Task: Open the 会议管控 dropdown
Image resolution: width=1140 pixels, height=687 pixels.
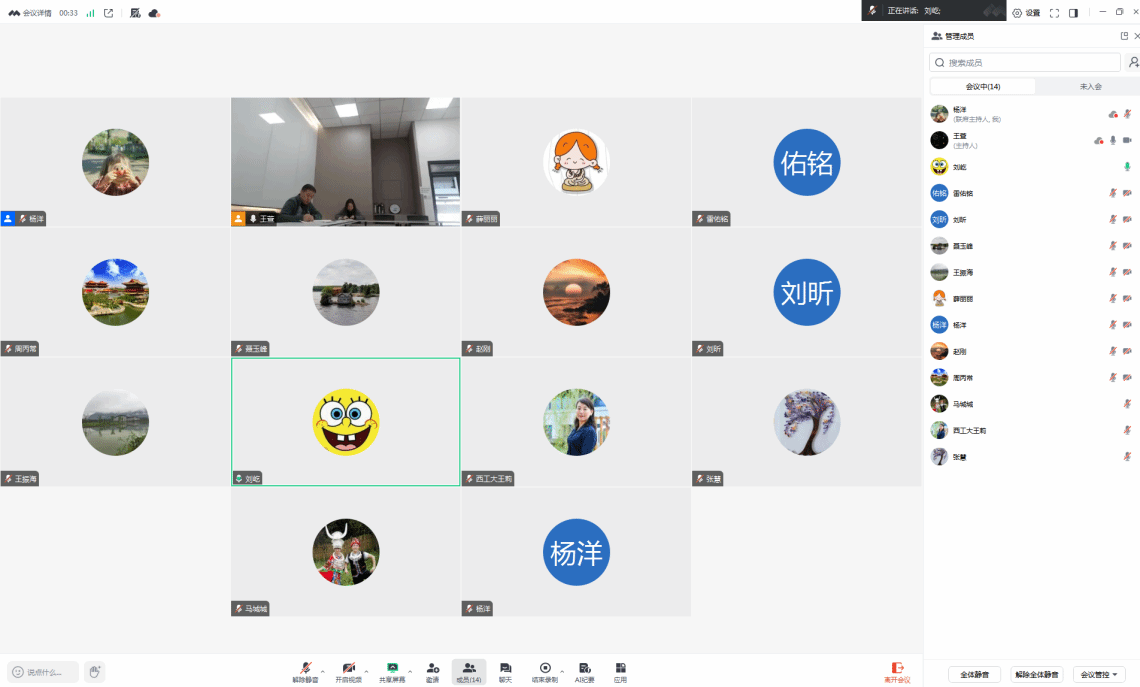Action: pos(1099,675)
